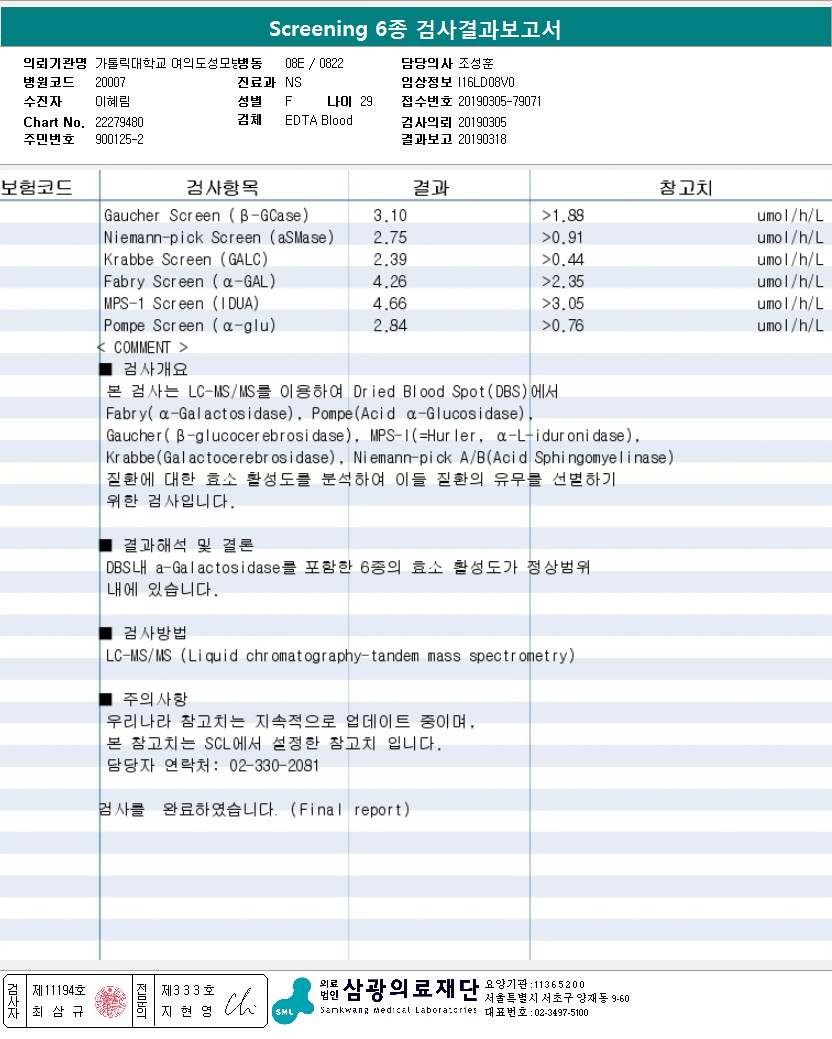Click the resident number 900125-2
Viewport: 832px width, 1039px height.
tap(119, 139)
